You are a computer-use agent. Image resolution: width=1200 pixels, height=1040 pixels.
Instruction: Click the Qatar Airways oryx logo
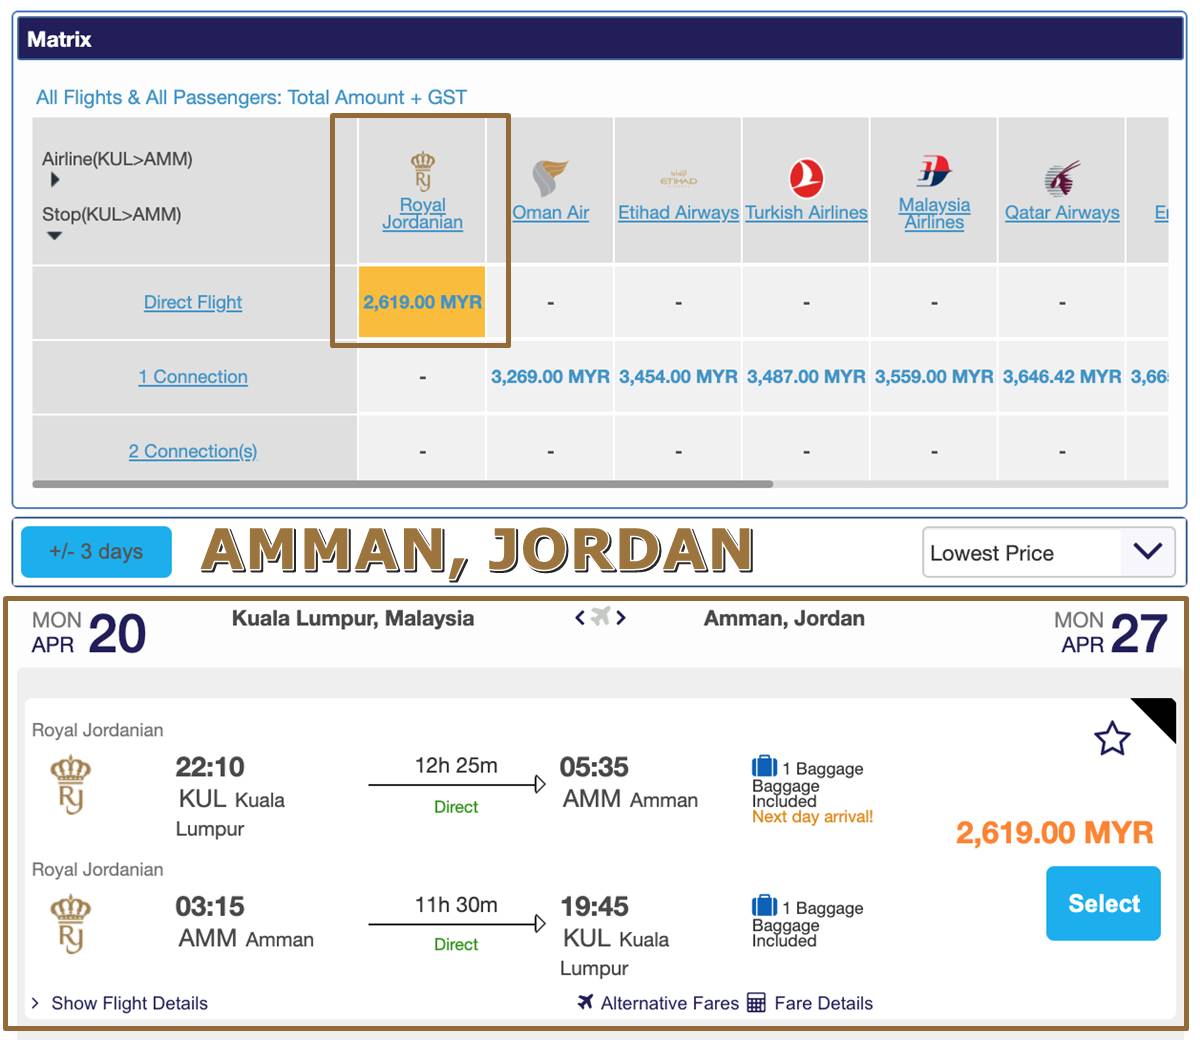coord(1062,179)
